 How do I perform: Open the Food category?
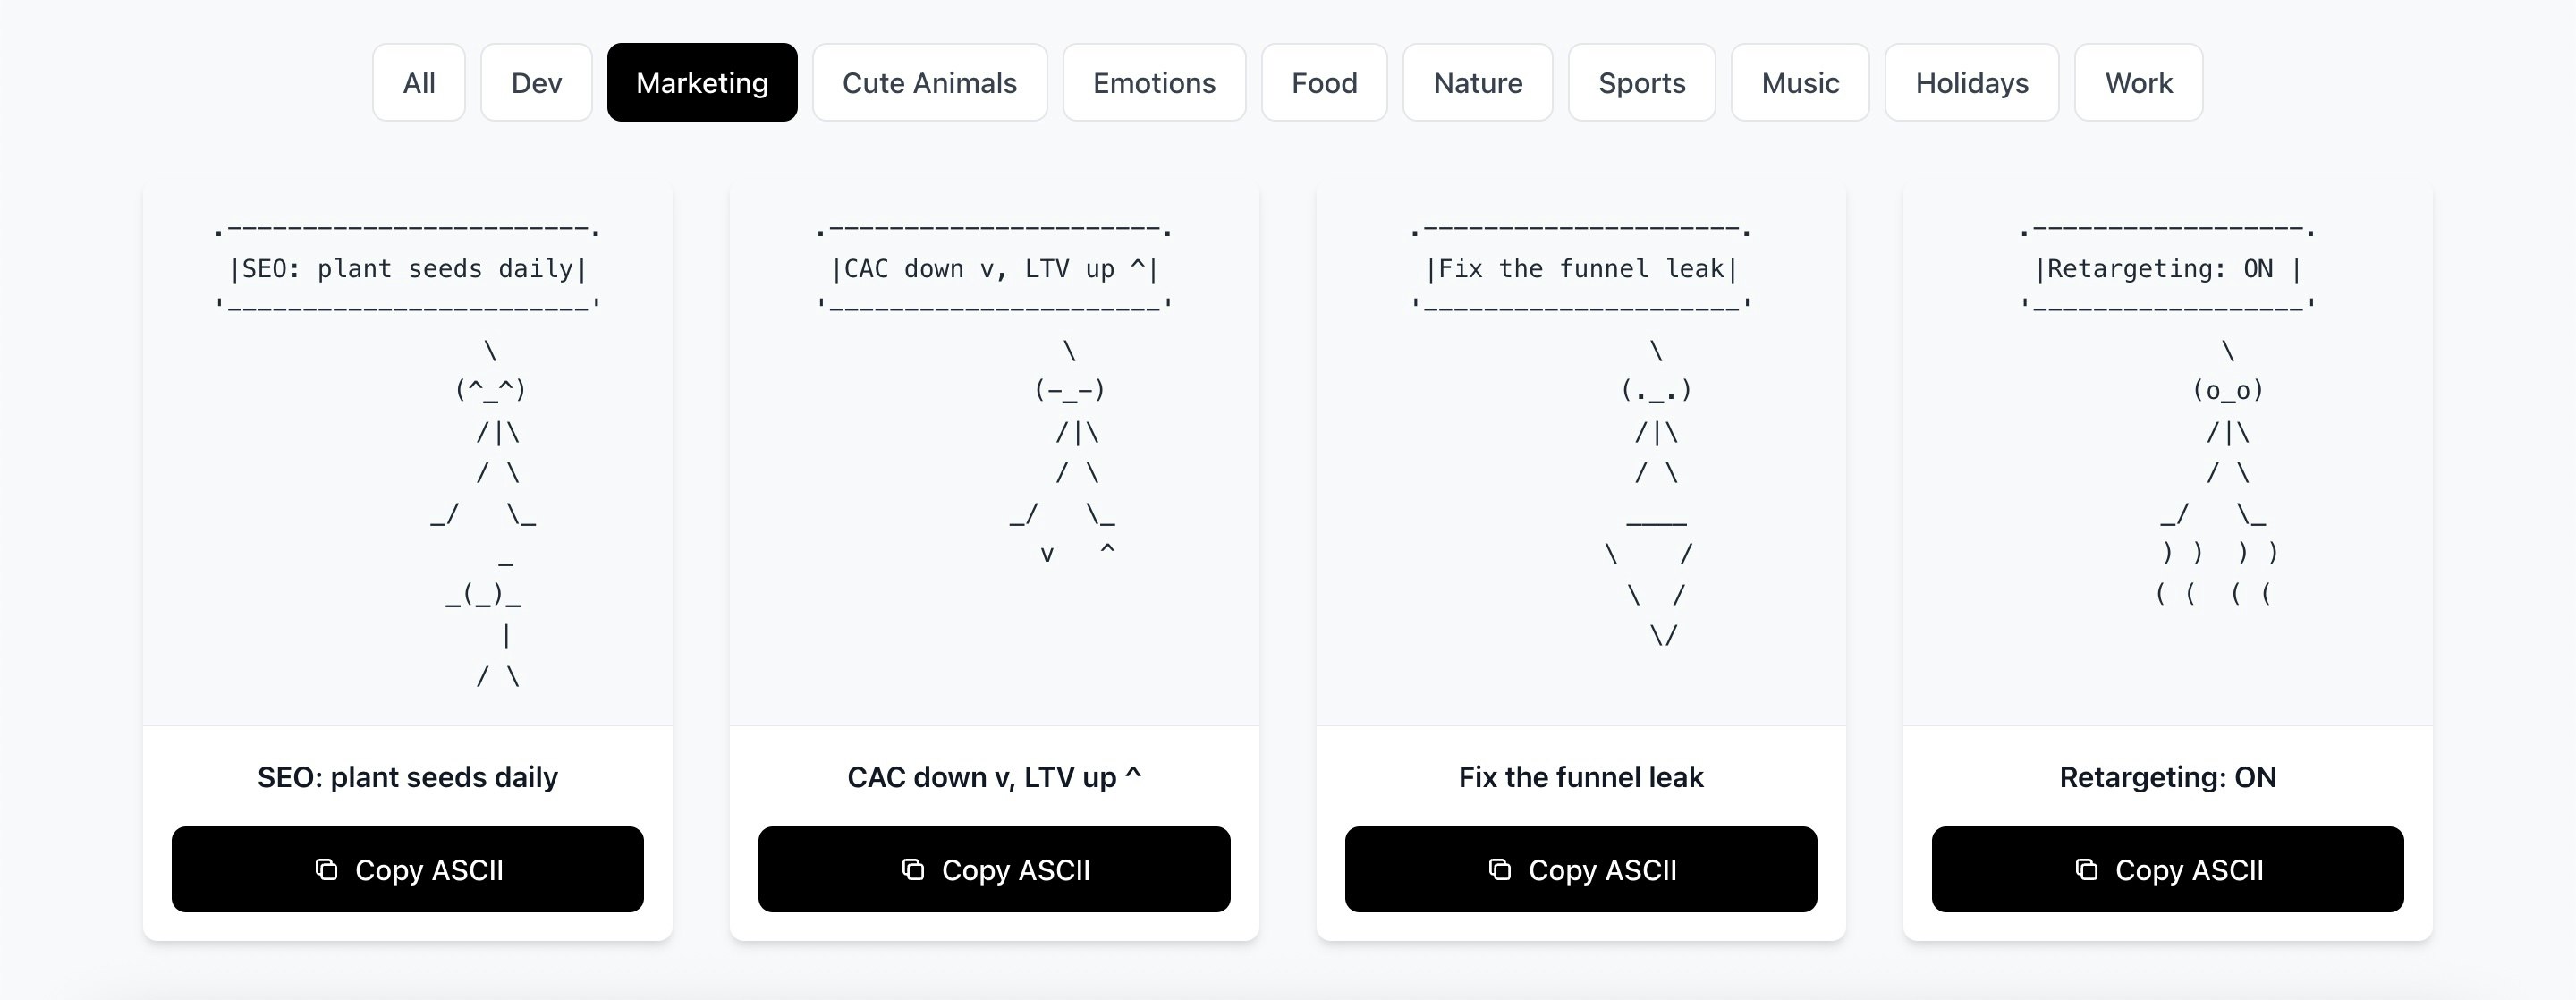click(x=1324, y=82)
